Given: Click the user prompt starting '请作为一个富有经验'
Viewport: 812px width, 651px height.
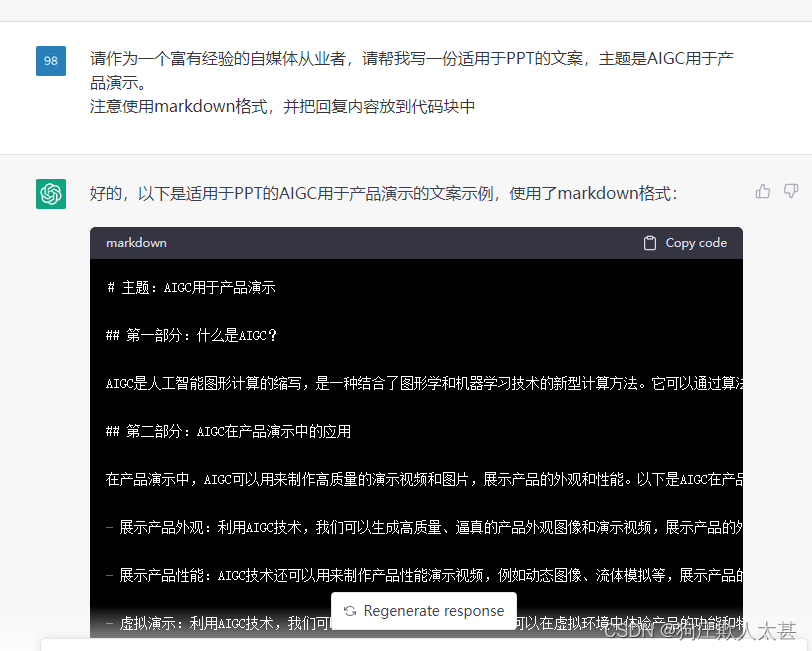Looking at the screenshot, I should (x=412, y=70).
